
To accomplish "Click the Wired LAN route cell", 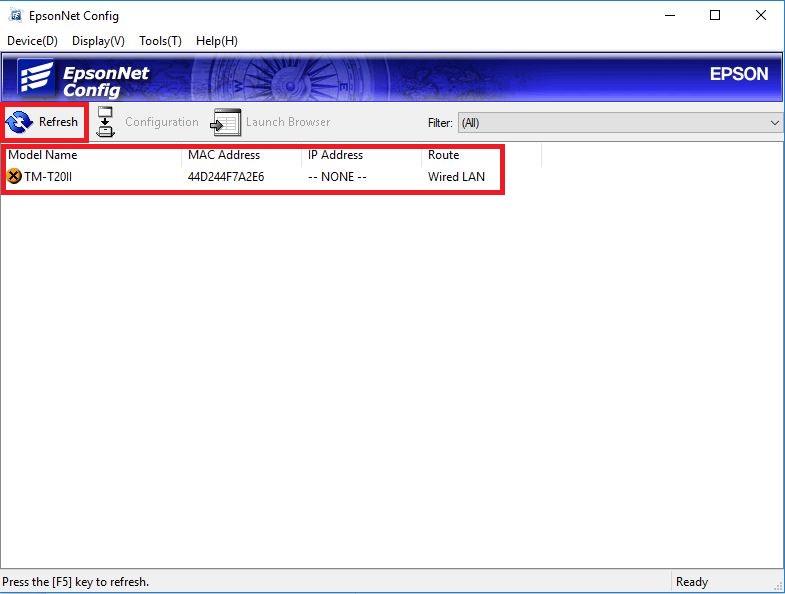I will [456, 177].
